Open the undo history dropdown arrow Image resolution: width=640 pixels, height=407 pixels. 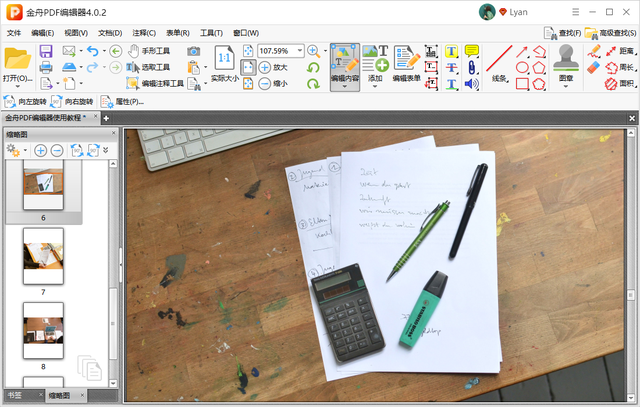(x=104, y=51)
